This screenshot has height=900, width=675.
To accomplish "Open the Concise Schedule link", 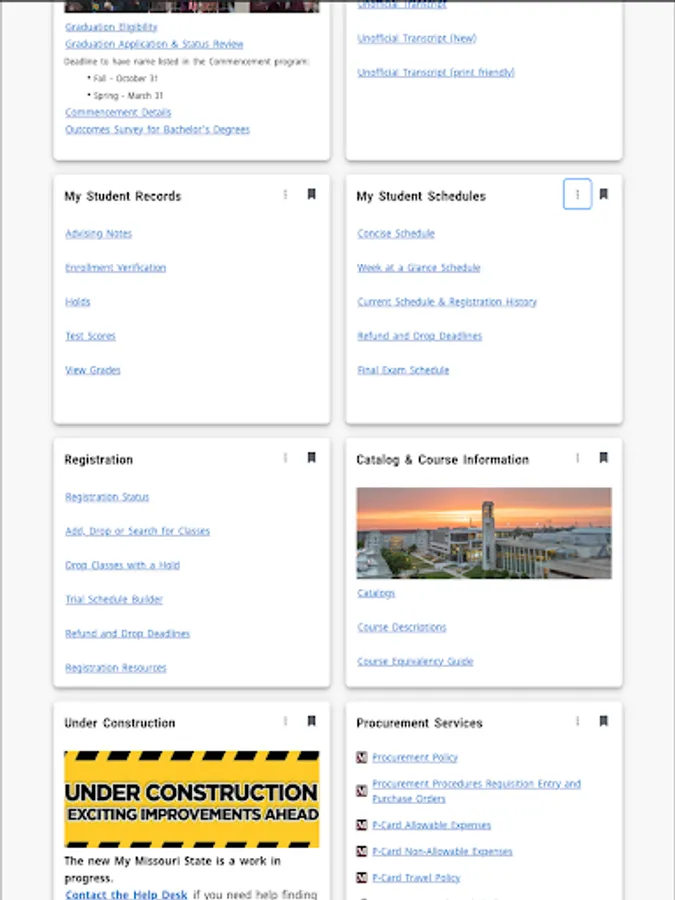I will point(396,234).
